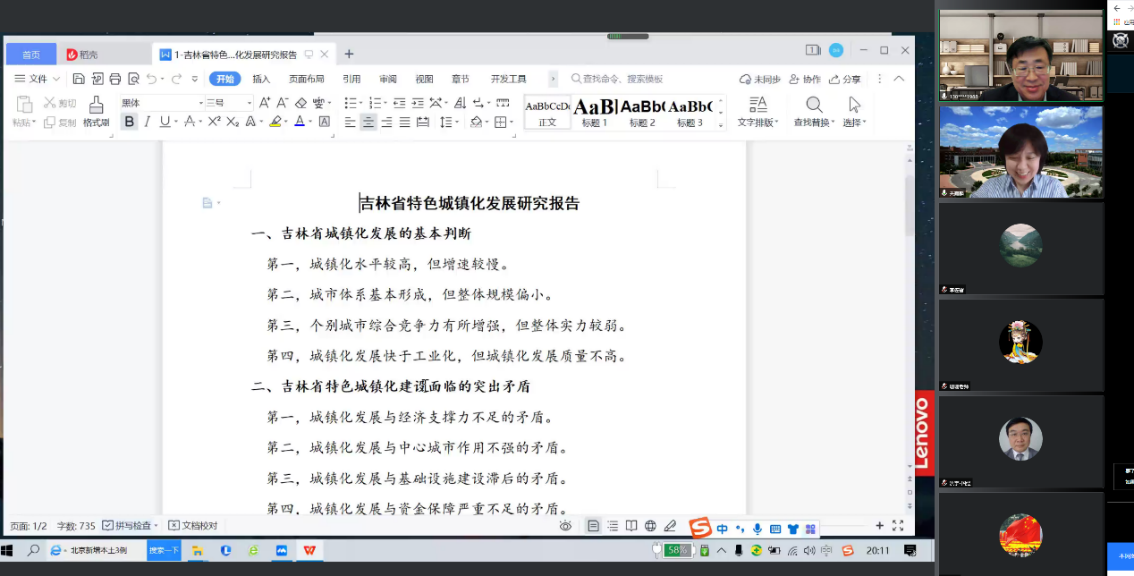Open Find and Replace (查找替换)
The width and height of the screenshot is (1134, 576).
815,110
